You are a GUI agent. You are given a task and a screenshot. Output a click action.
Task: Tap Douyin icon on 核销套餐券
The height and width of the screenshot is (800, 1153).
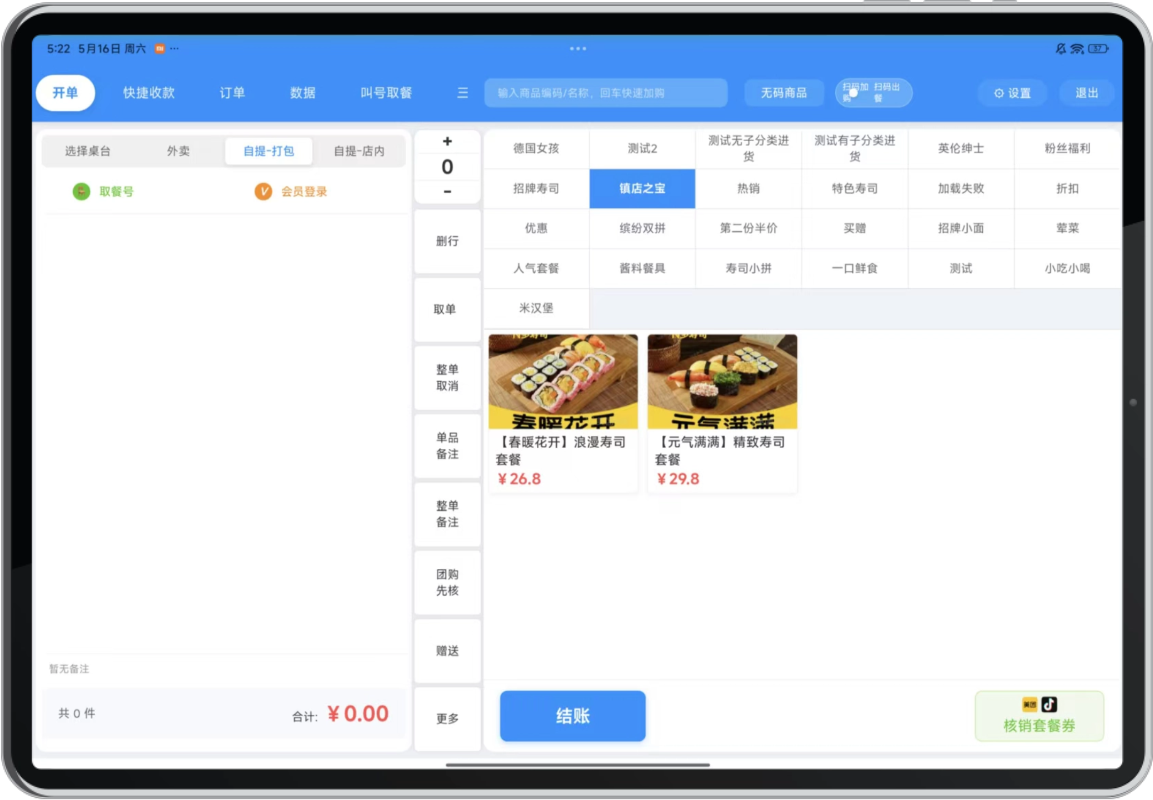[1049, 704]
